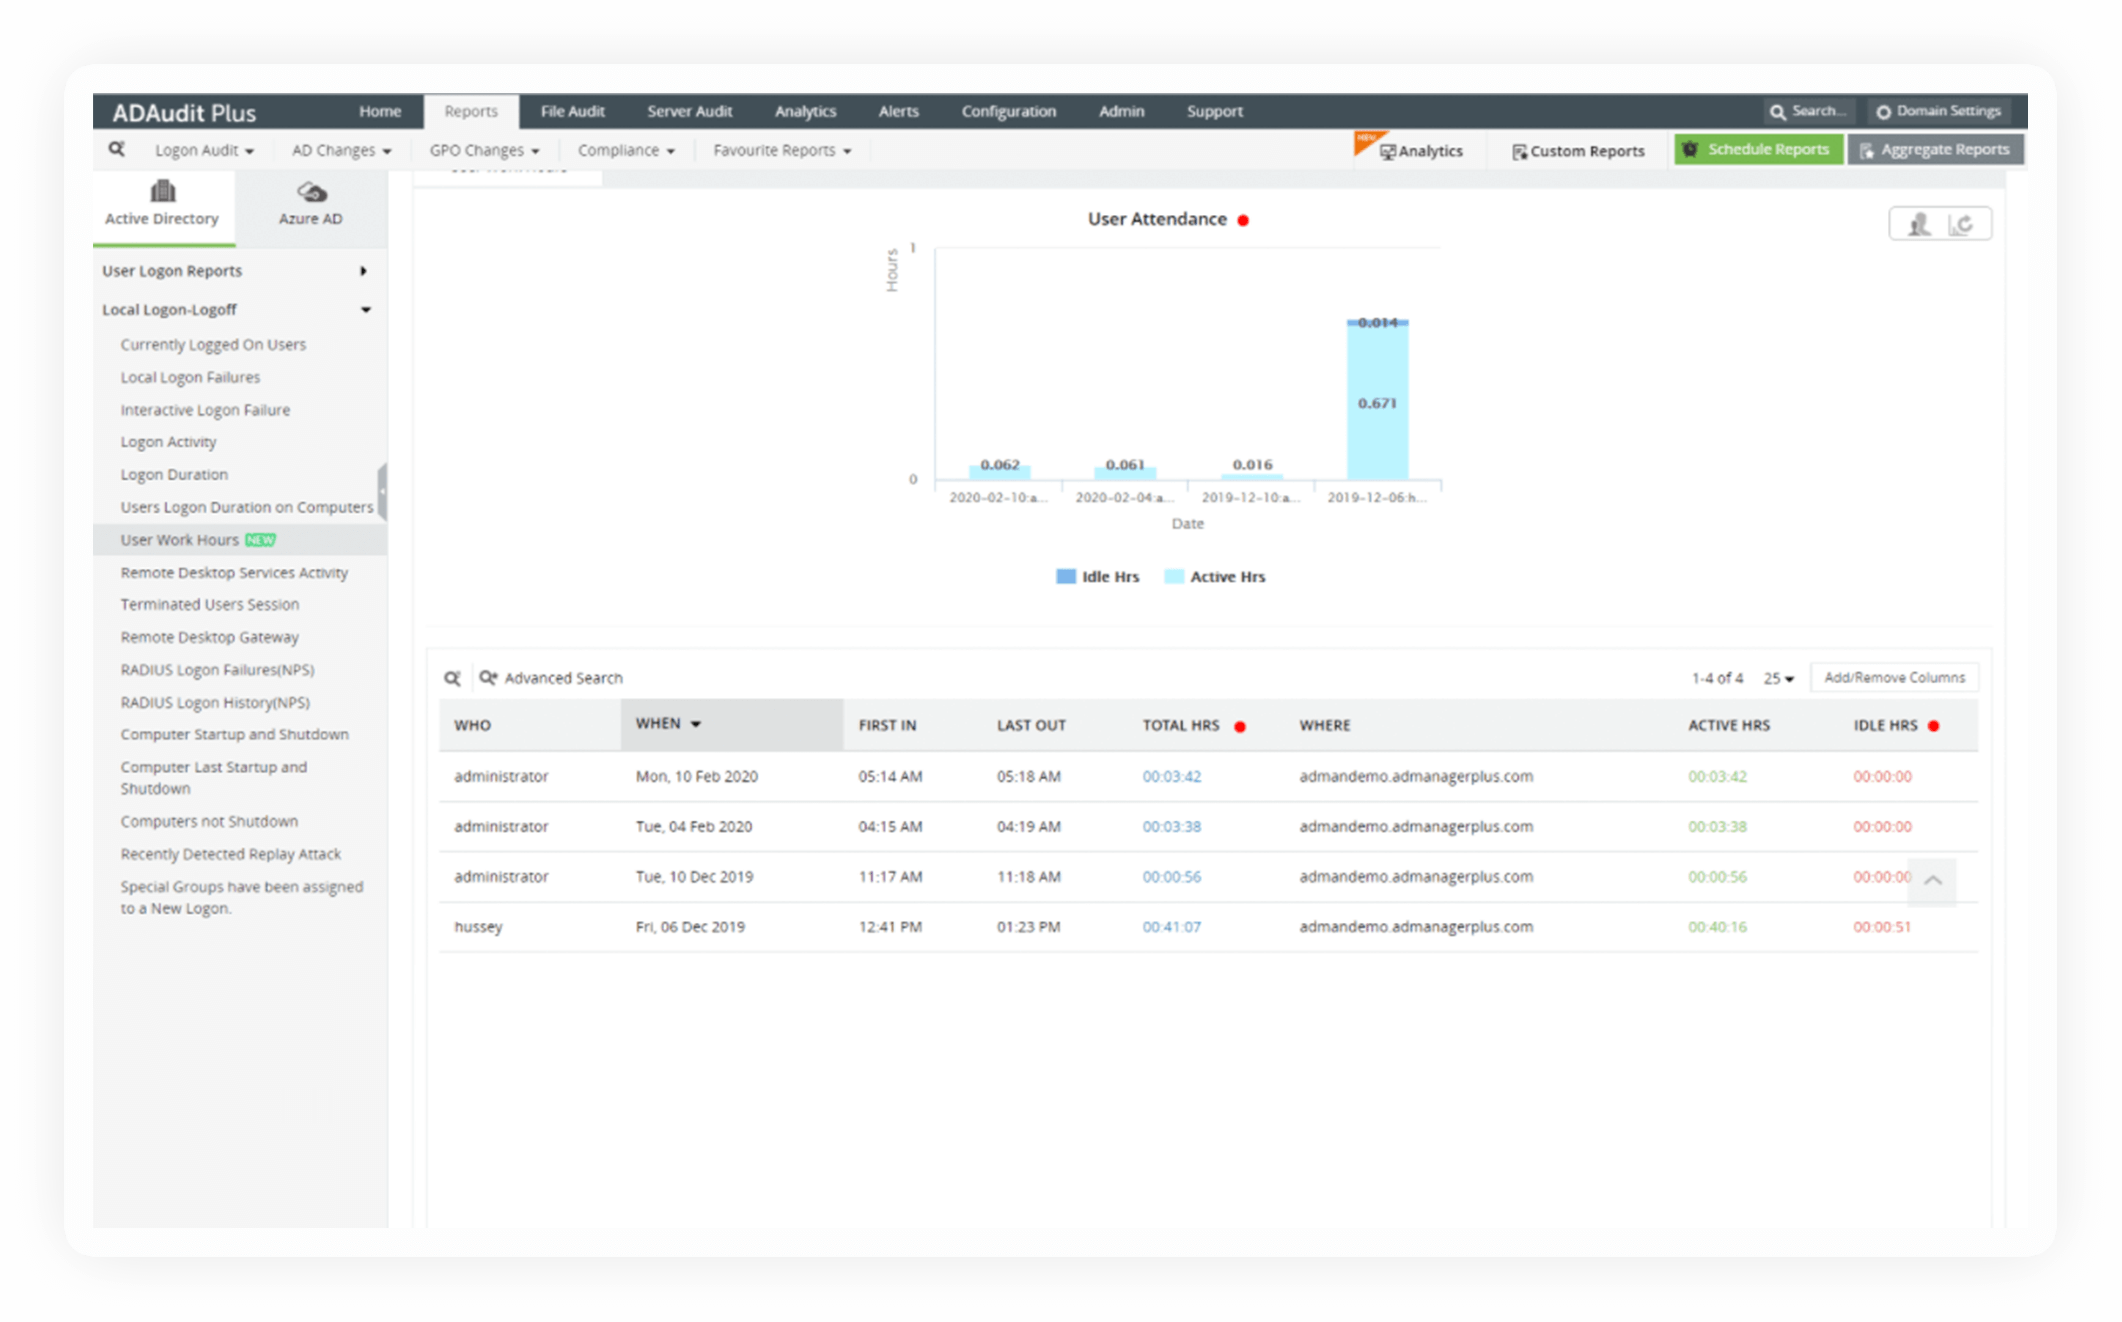
Task: Click the Schedule Reports button
Action: (x=1758, y=149)
